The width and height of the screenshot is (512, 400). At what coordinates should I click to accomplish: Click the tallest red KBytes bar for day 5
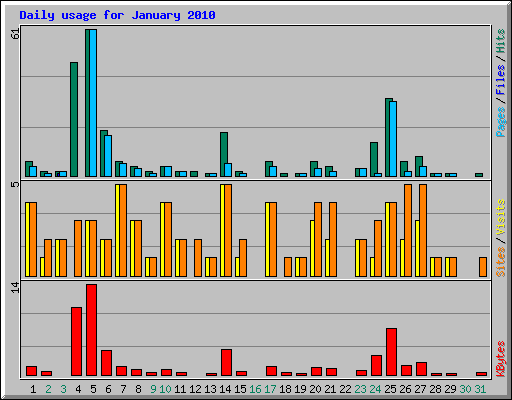pyautogui.click(x=91, y=330)
